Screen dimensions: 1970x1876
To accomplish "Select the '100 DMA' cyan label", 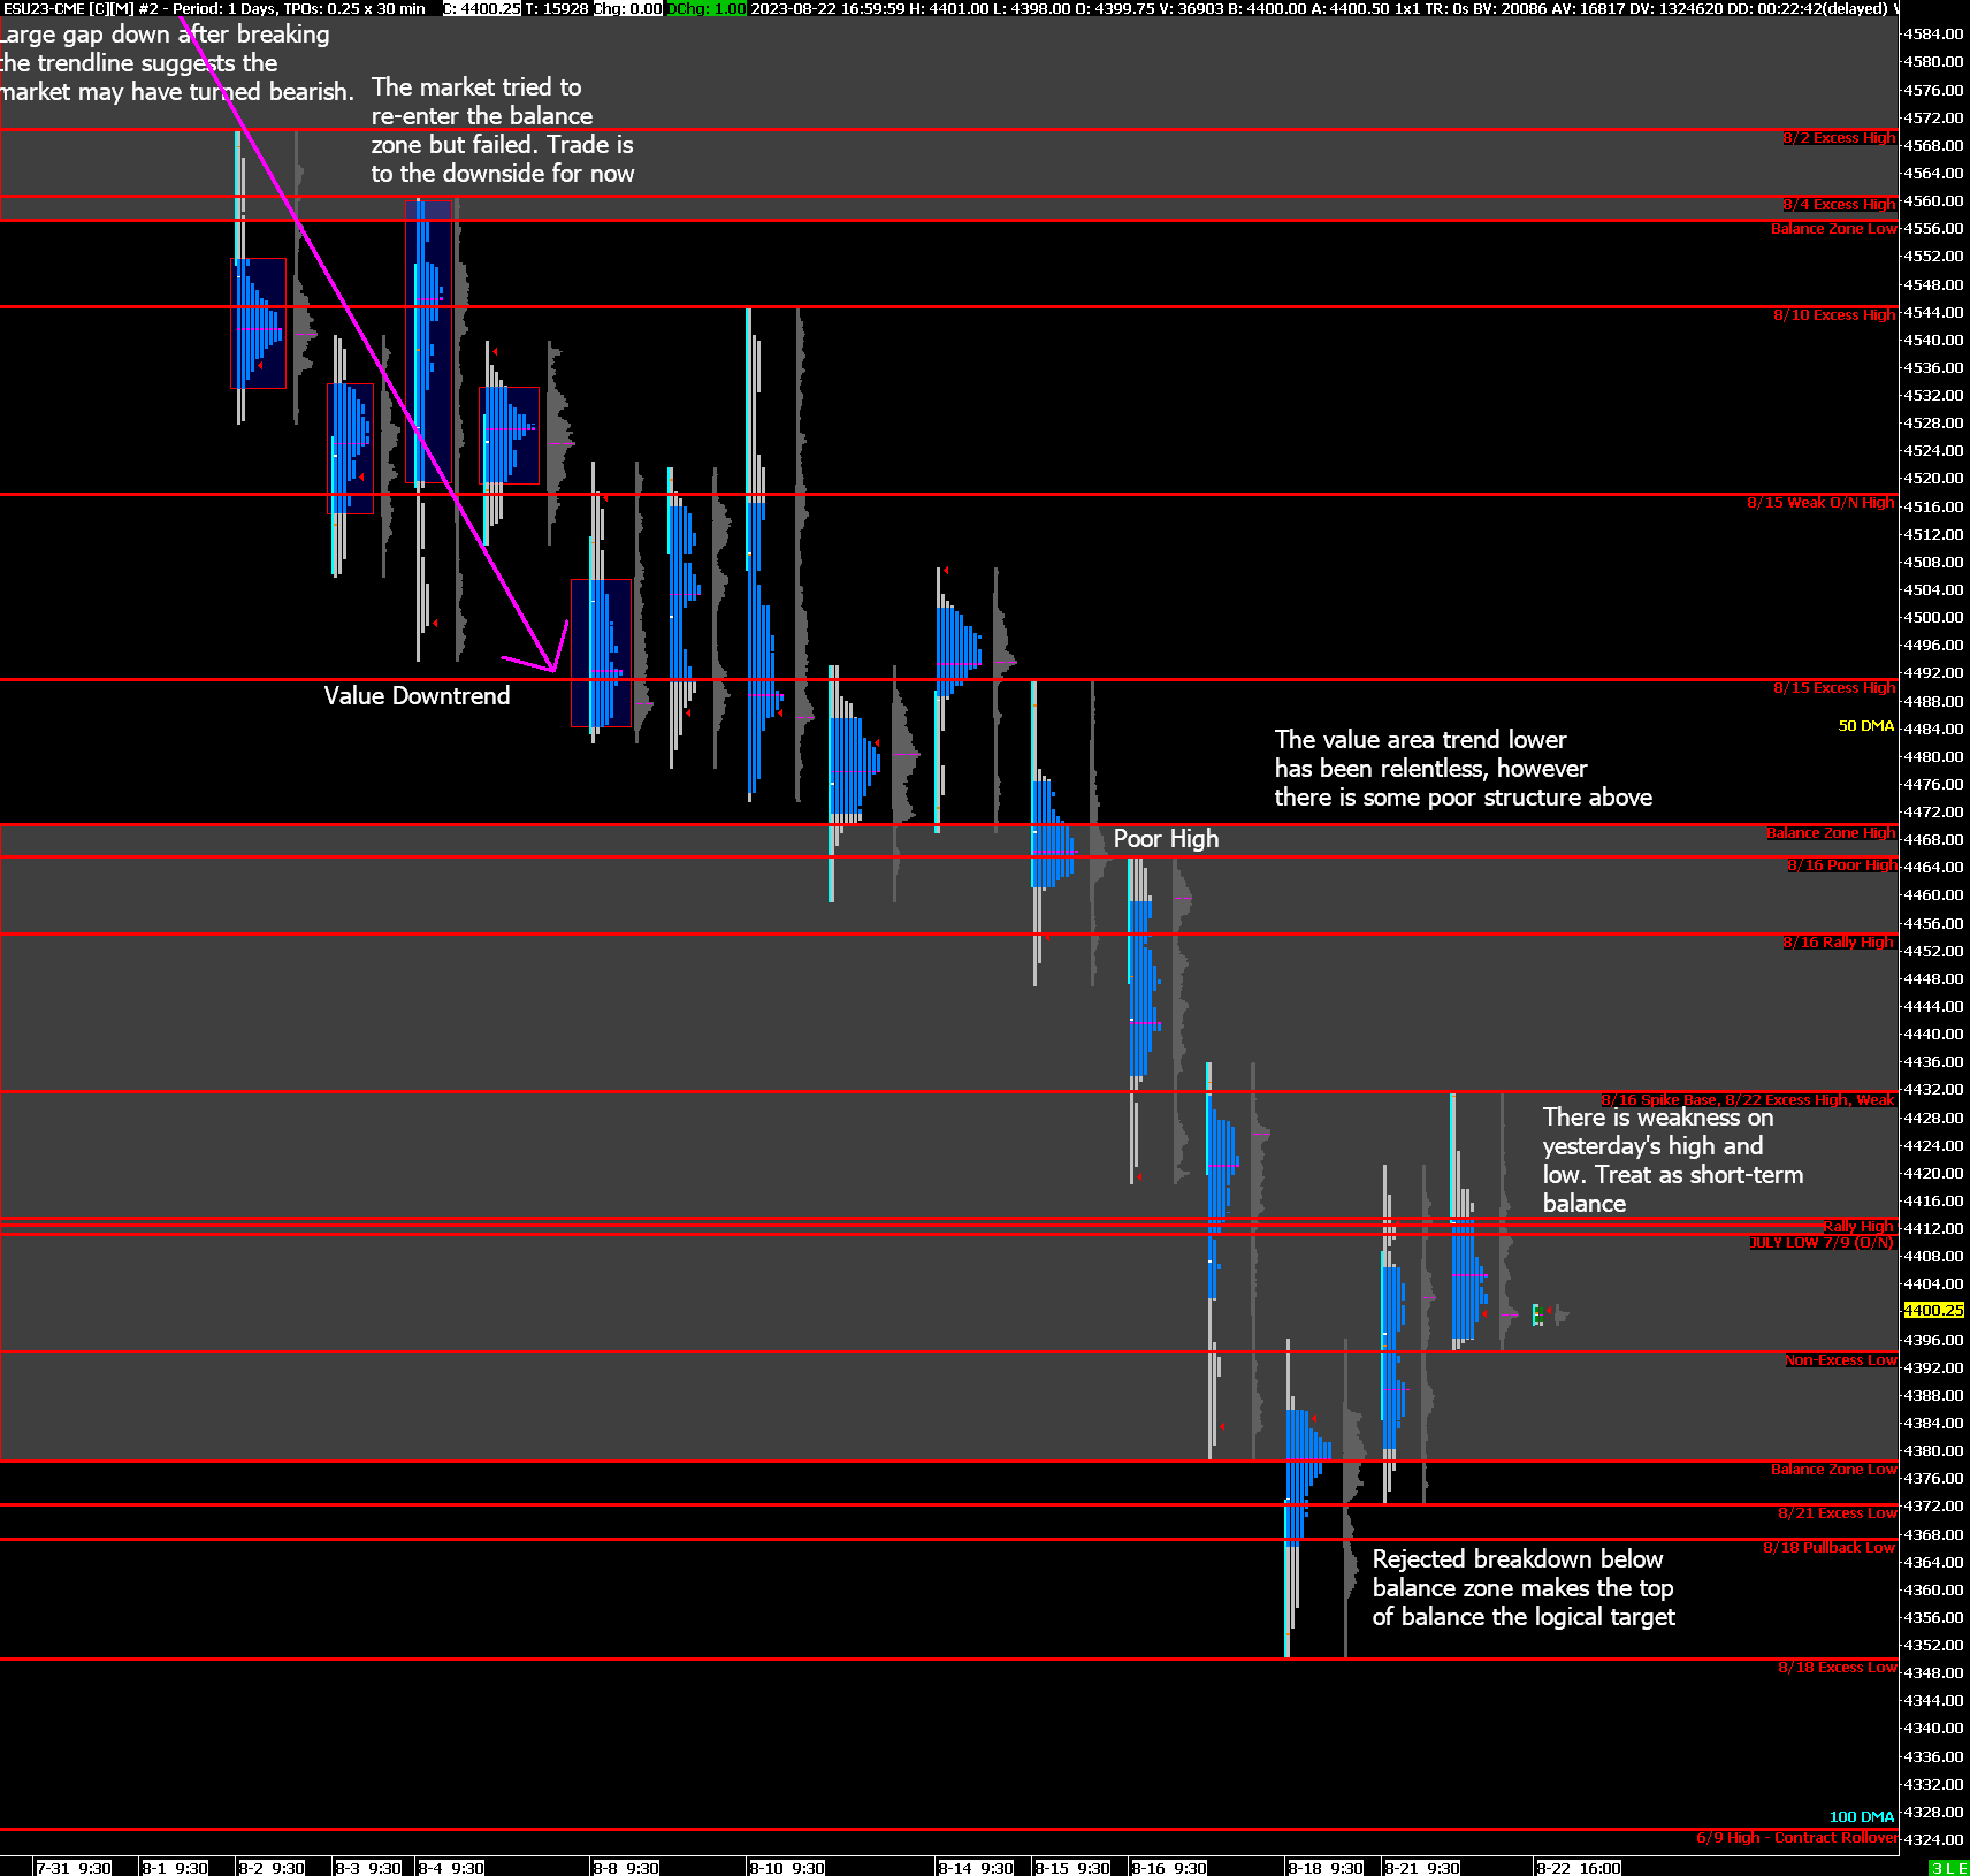I will 1861,1816.
